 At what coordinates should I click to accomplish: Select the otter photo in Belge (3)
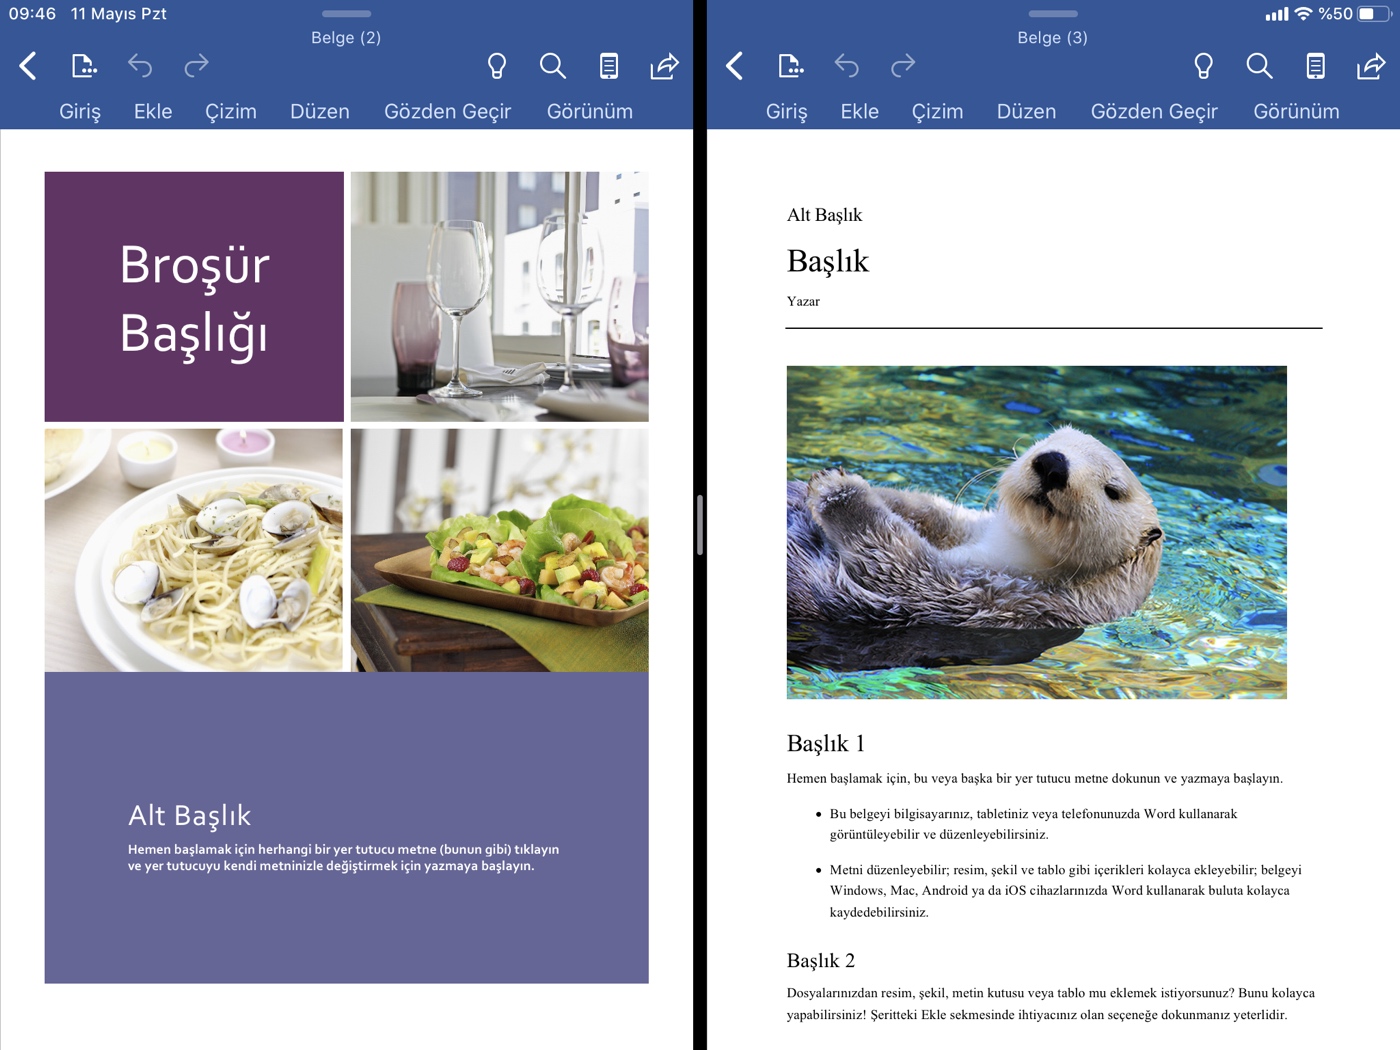pyautogui.click(x=1037, y=530)
